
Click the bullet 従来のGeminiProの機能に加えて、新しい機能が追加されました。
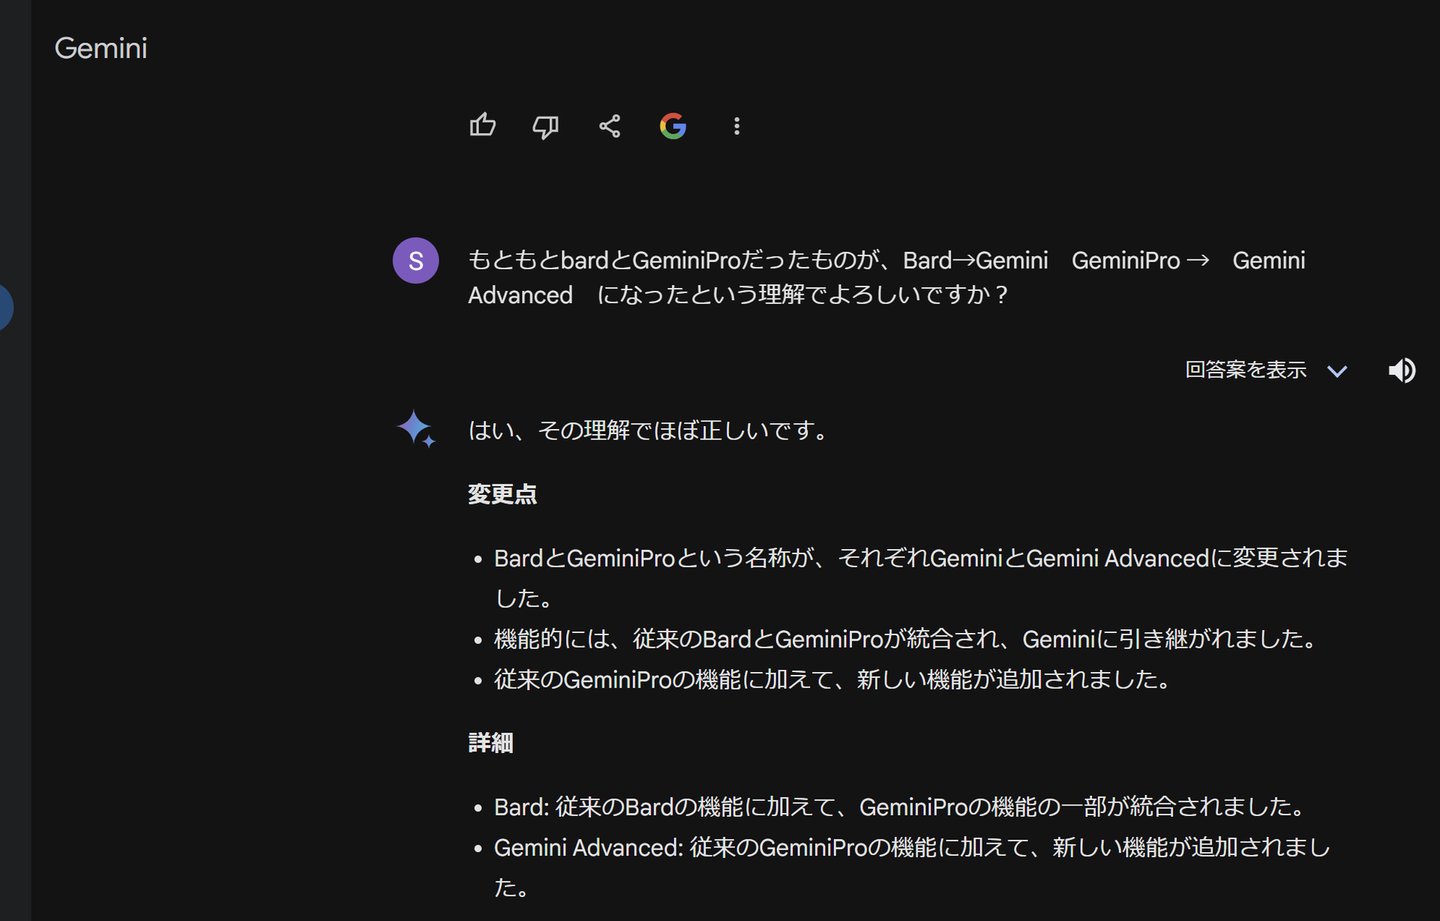832,680
